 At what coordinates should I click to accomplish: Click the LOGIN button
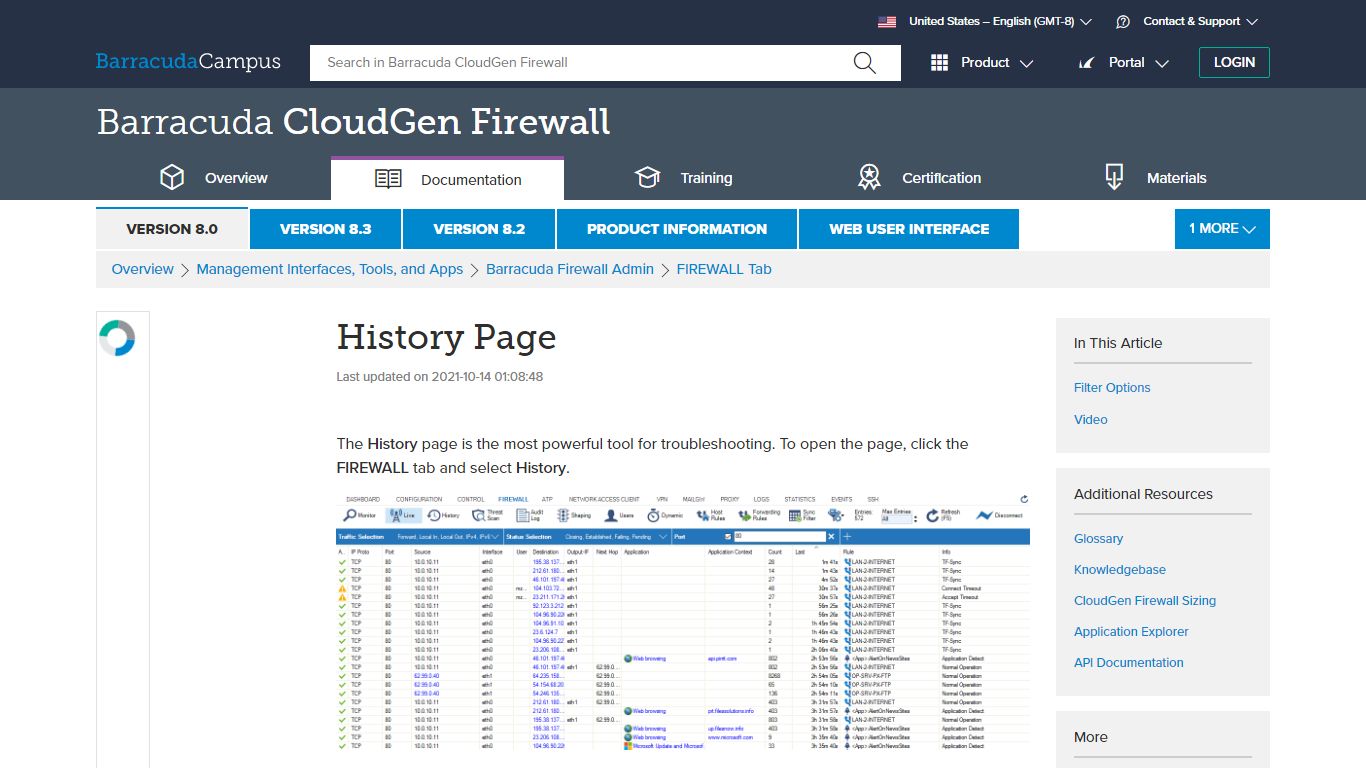click(x=1234, y=62)
